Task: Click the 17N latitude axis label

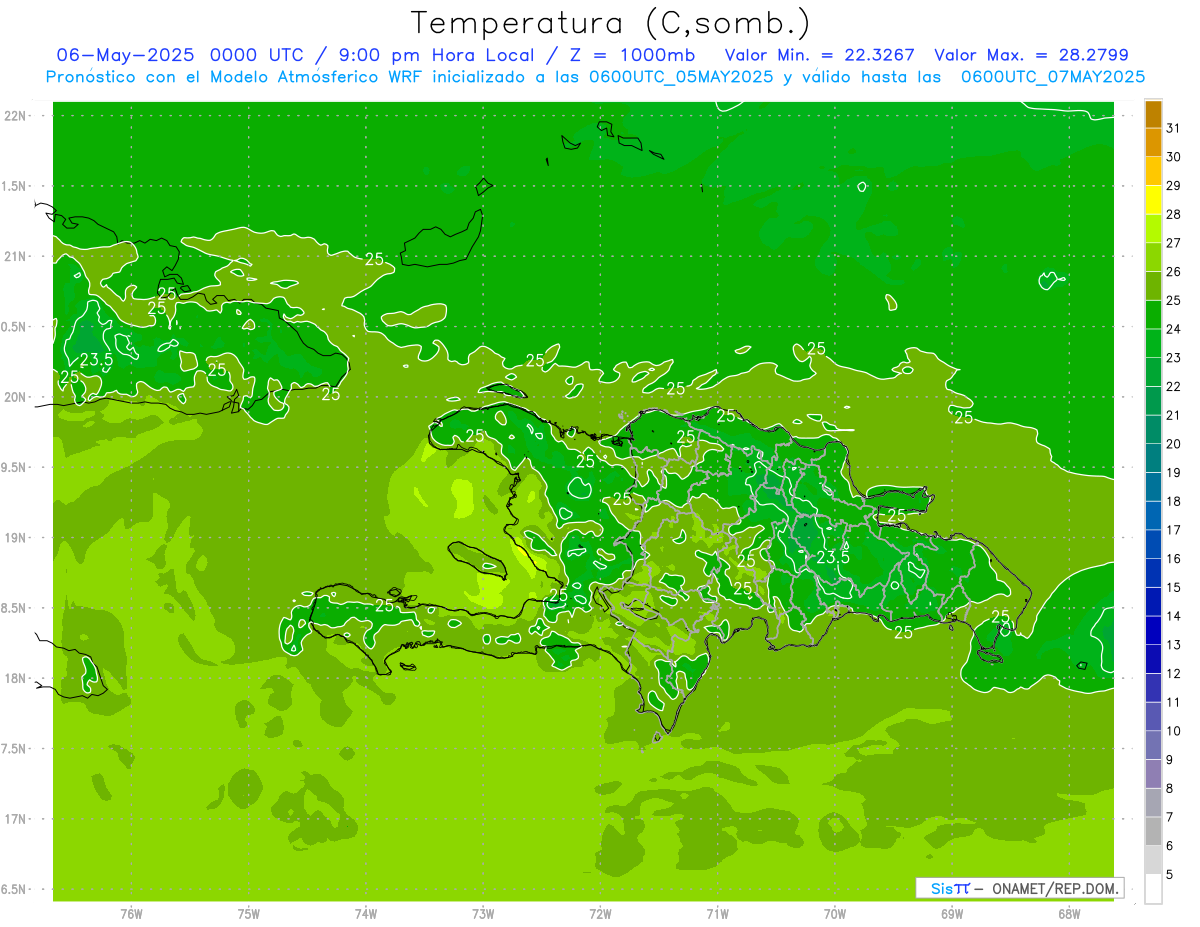Action: (15, 819)
